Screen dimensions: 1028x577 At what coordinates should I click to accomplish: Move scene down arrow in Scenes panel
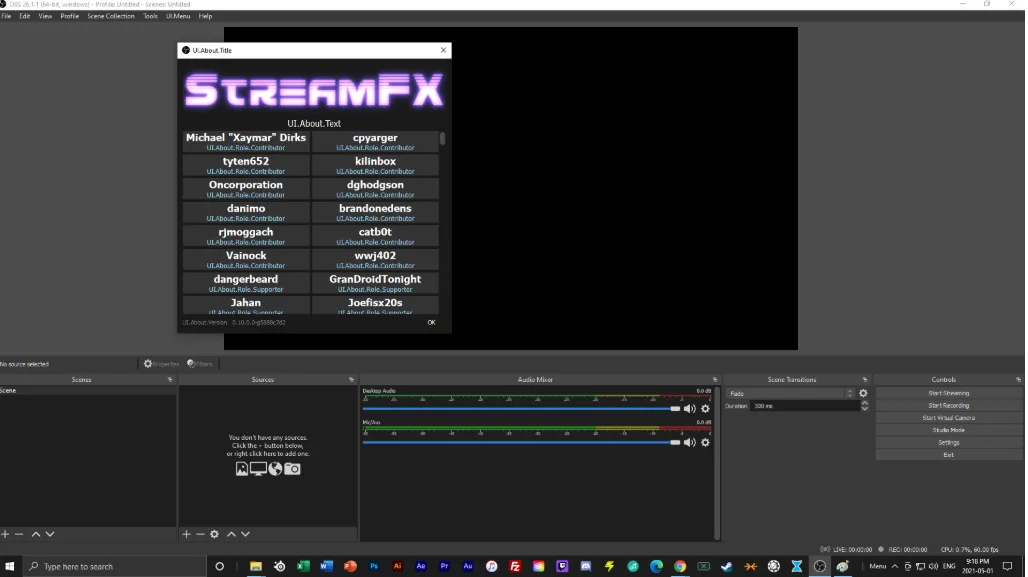coord(50,534)
